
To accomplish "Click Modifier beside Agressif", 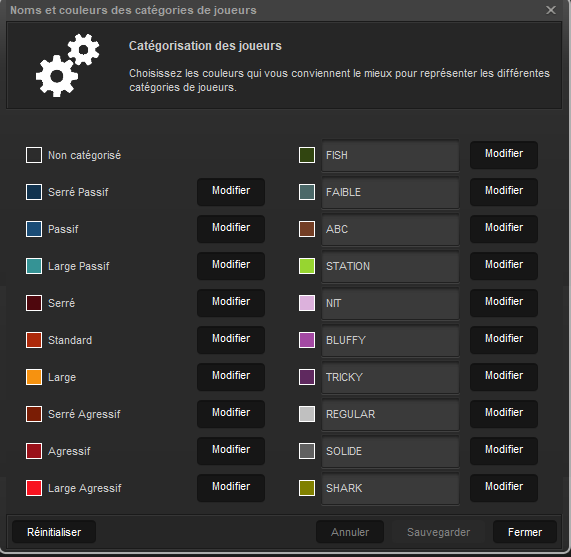I will [x=231, y=451].
